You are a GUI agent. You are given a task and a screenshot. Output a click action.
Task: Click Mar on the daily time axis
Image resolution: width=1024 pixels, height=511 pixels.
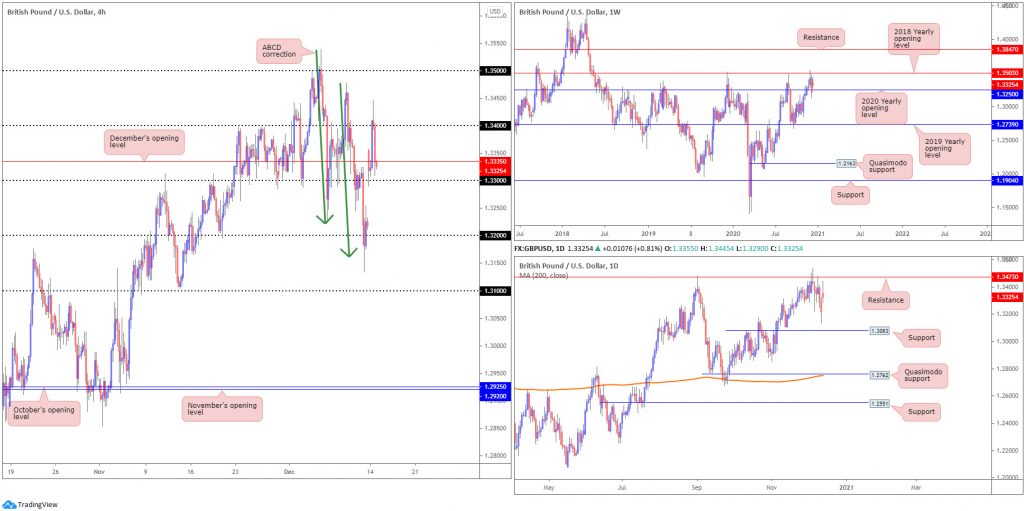coord(916,487)
